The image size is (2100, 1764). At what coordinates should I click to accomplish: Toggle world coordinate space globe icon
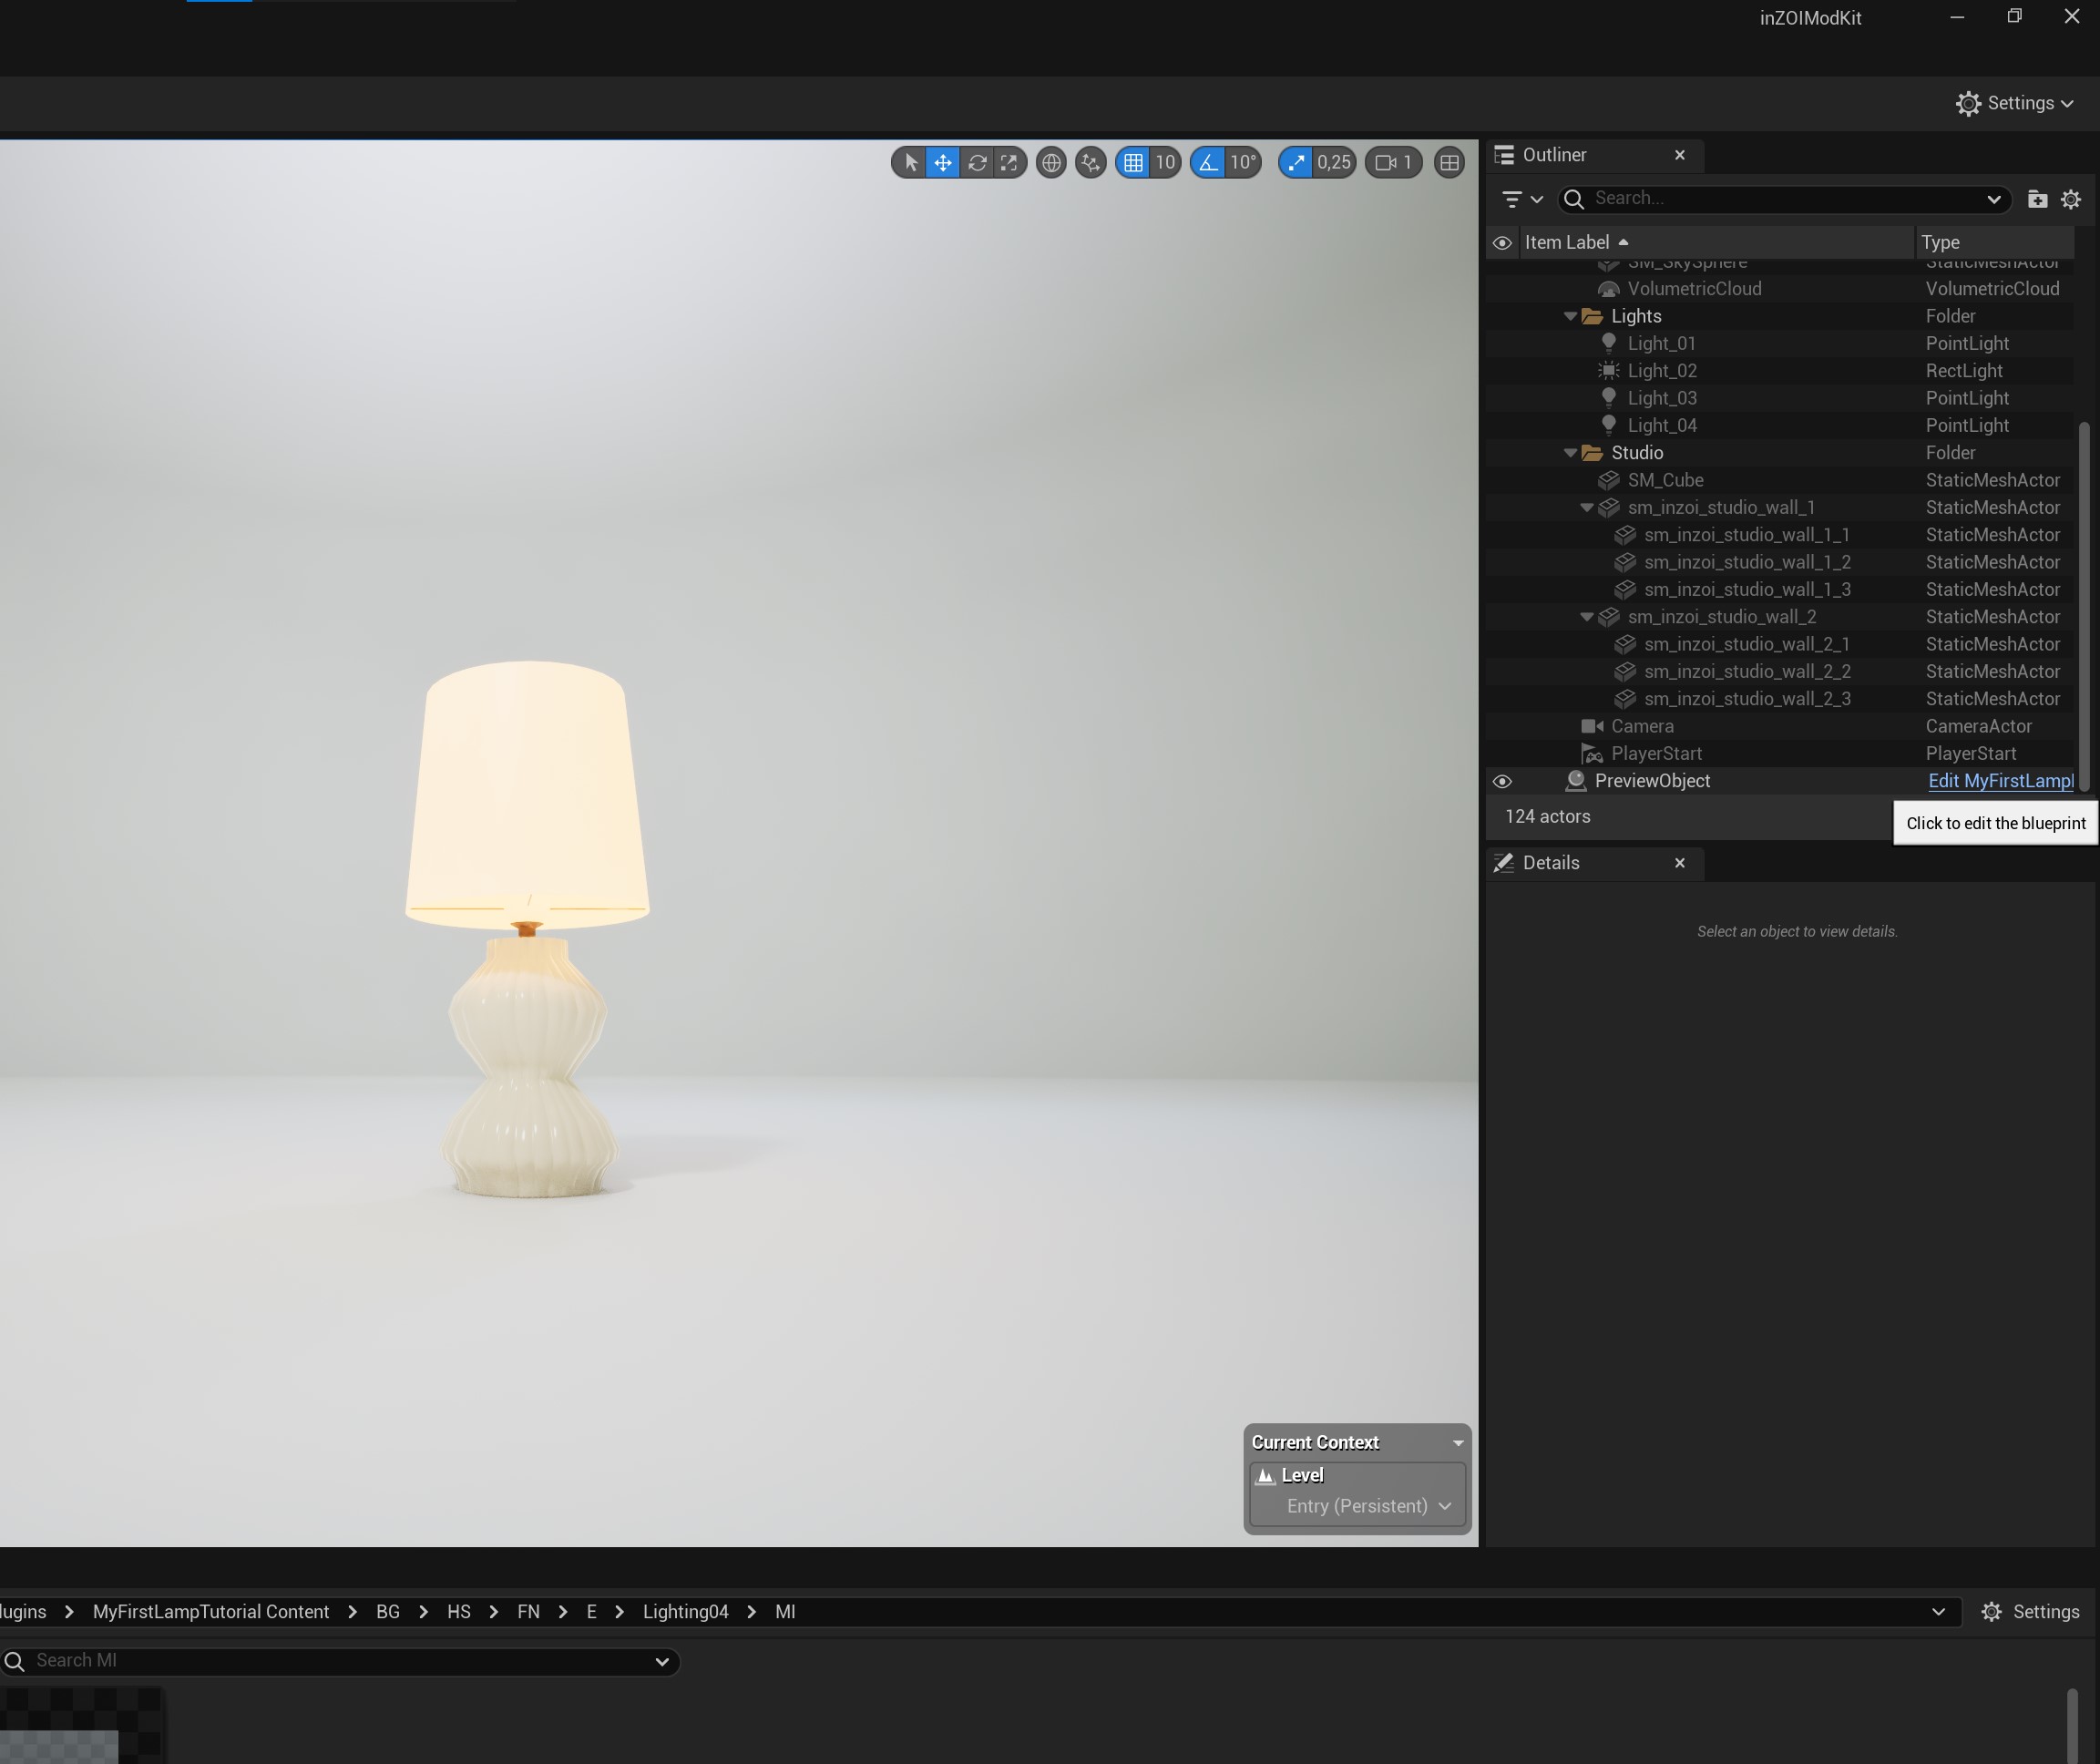(x=1051, y=162)
